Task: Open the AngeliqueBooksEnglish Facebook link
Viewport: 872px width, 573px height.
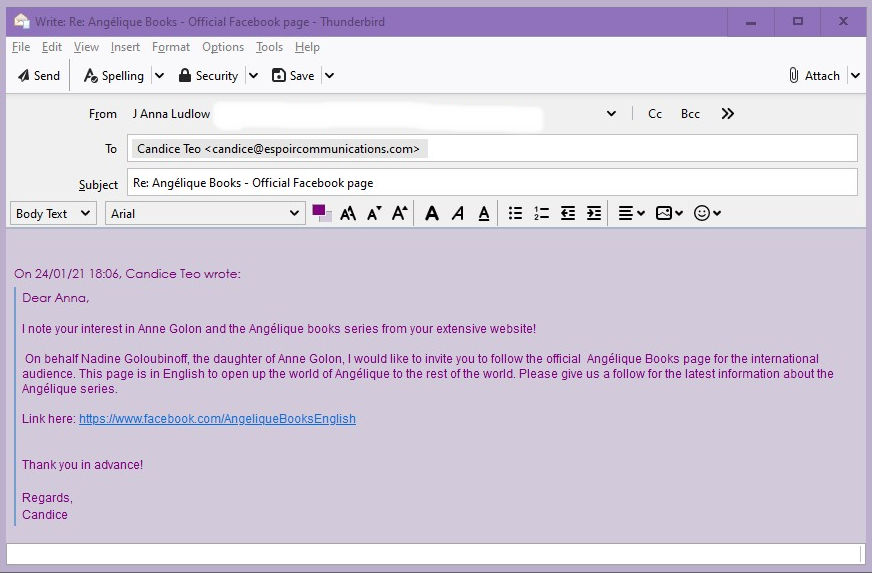Action: [217, 419]
